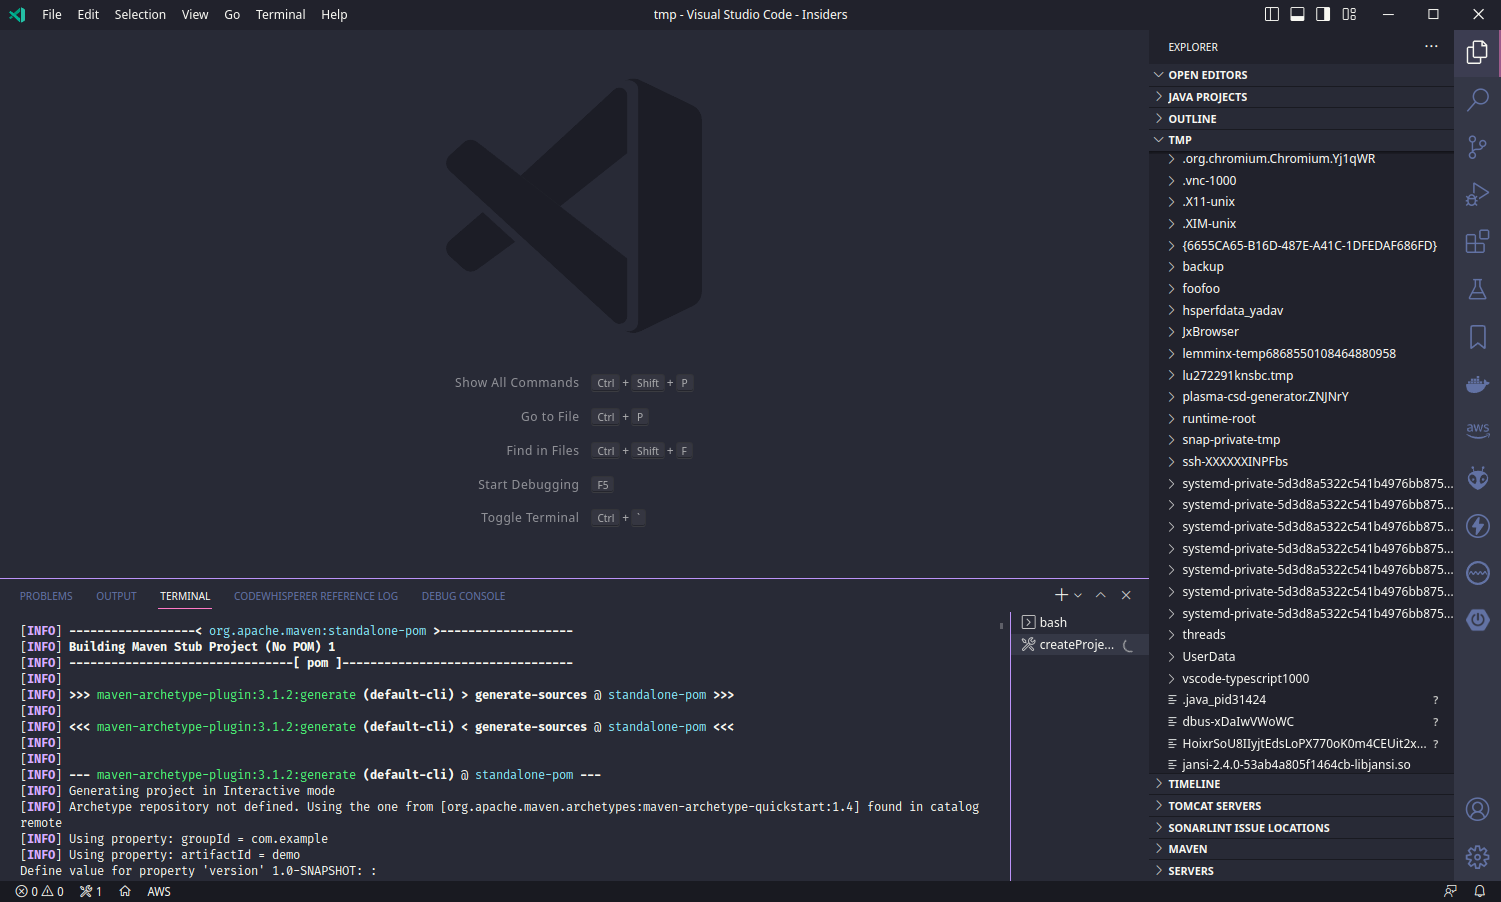
Task: Click the errors and warnings status item
Action: [x=40, y=891]
